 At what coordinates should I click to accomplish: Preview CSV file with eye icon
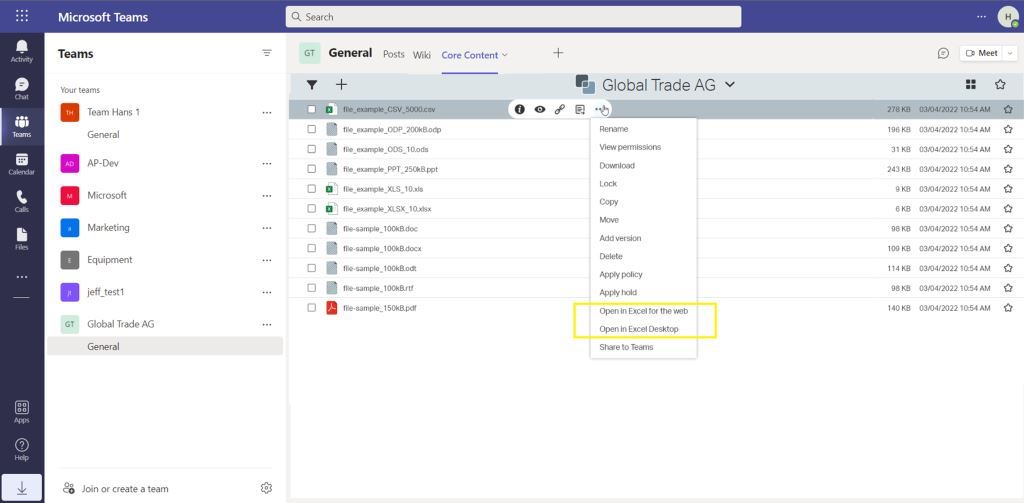539,110
